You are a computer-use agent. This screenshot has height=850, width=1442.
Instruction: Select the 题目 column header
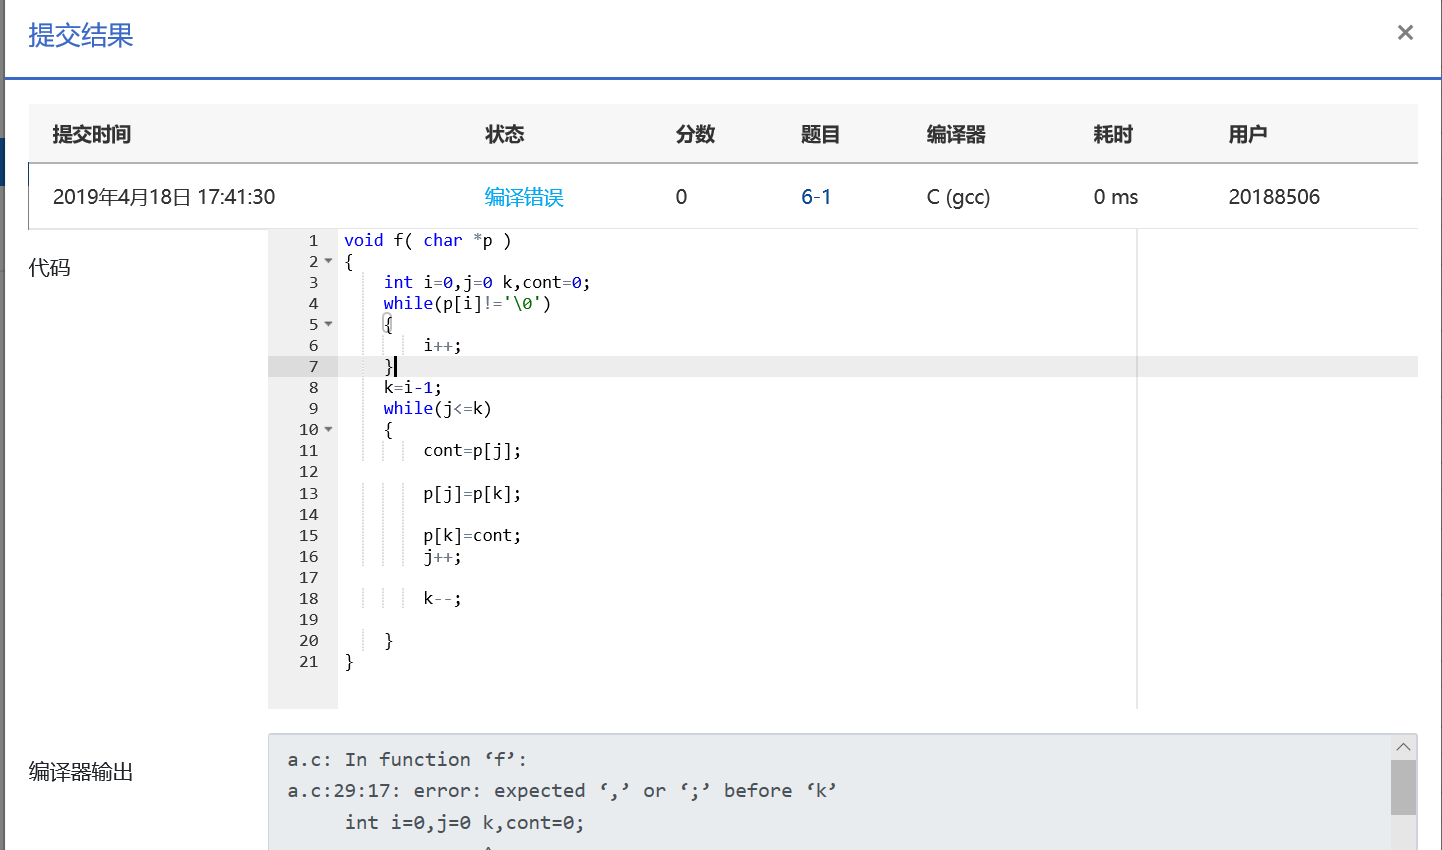click(821, 134)
